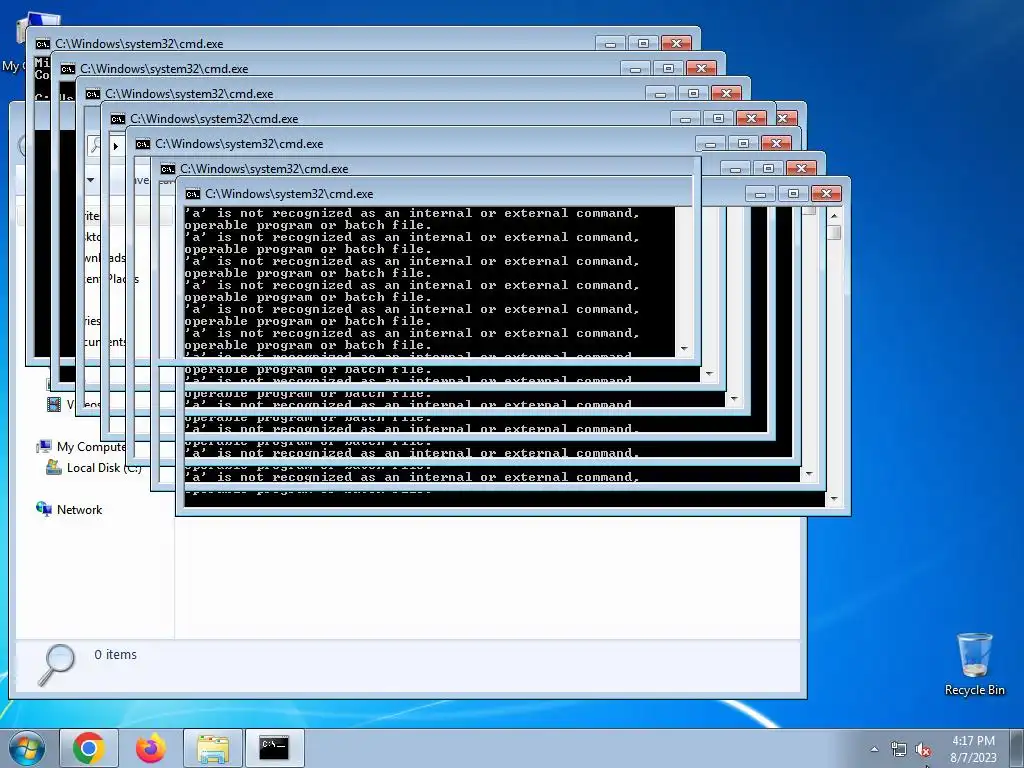Launch Firefox from the taskbar
Viewport: 1024px width, 768px height.
coord(151,748)
